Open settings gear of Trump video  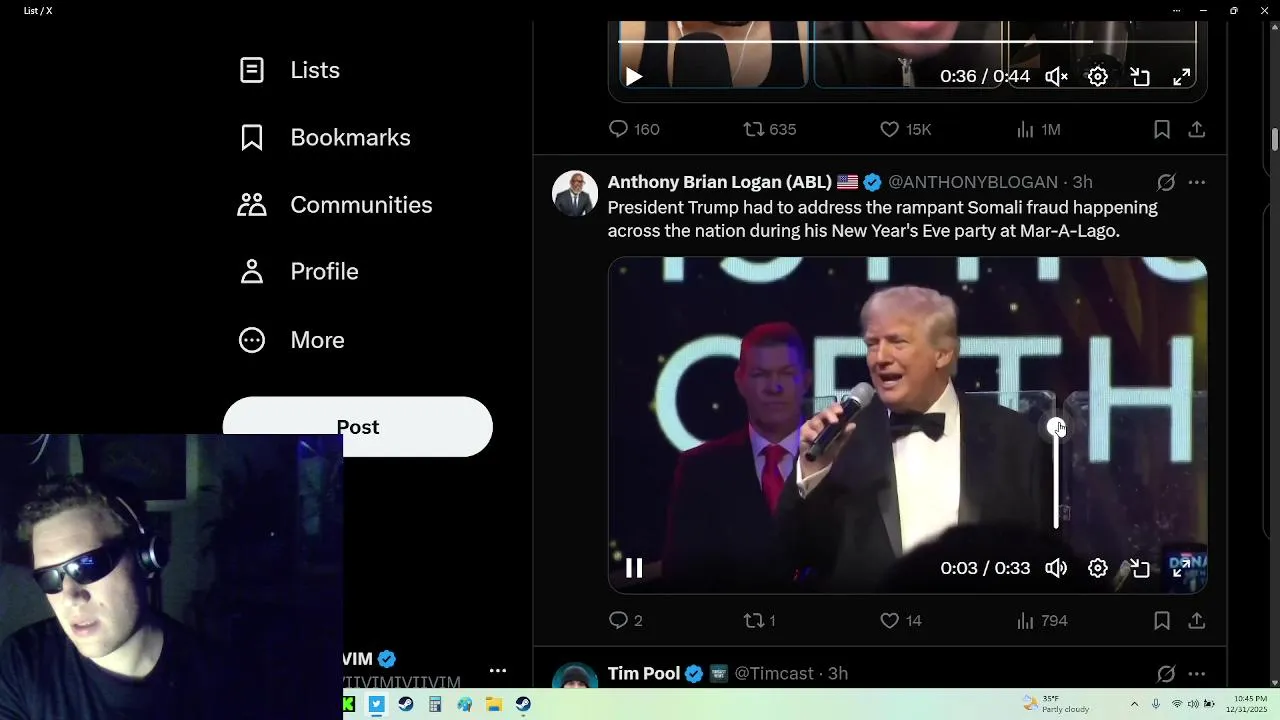coord(1098,568)
